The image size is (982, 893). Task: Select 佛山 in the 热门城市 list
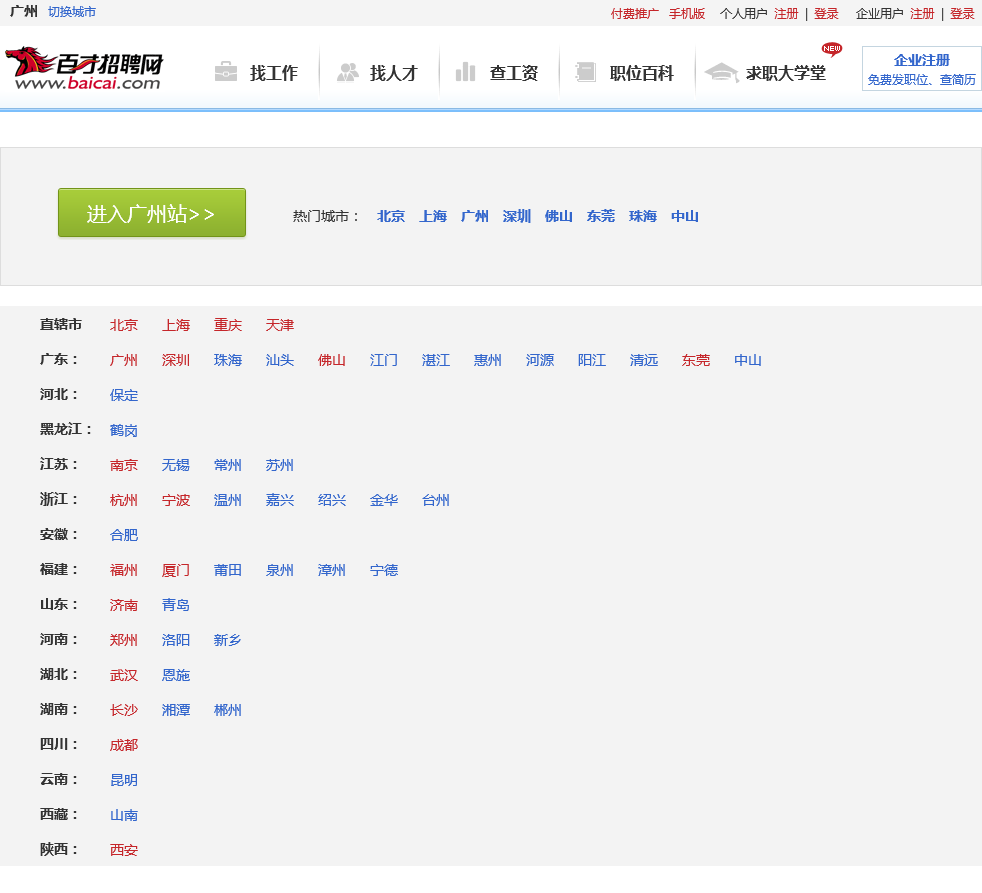(559, 216)
